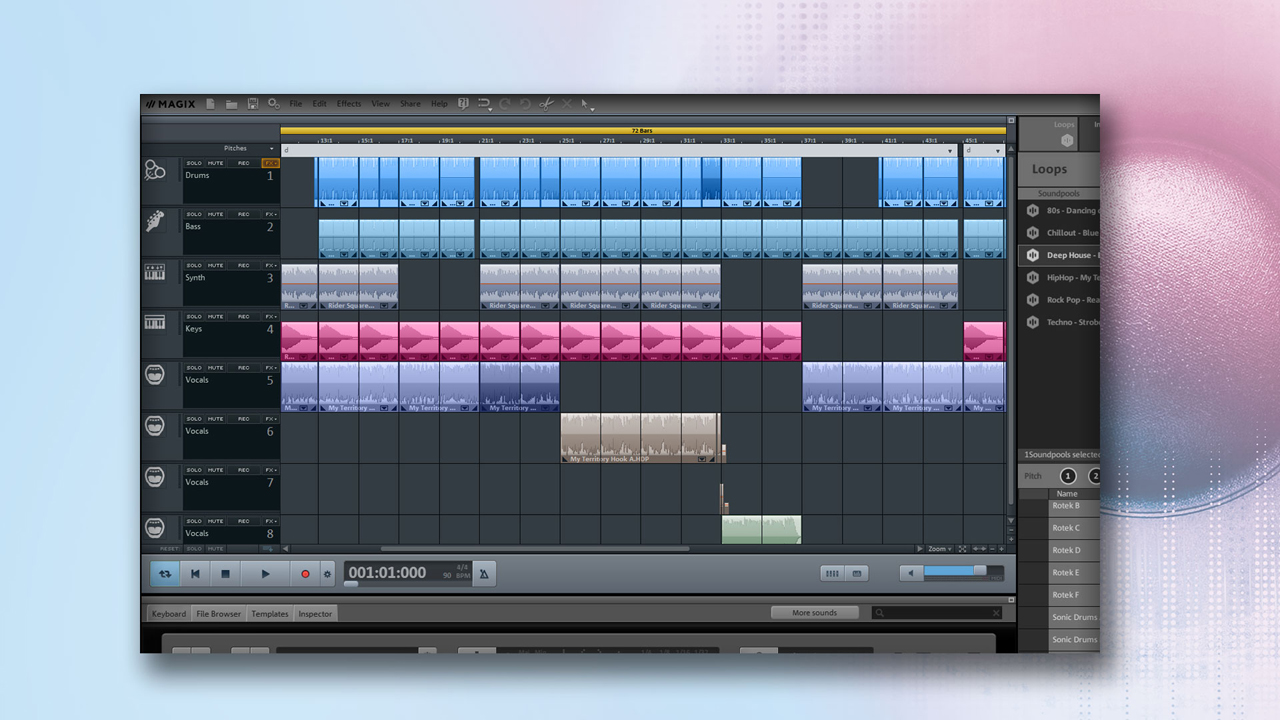Click the metronome icon

coord(484,573)
